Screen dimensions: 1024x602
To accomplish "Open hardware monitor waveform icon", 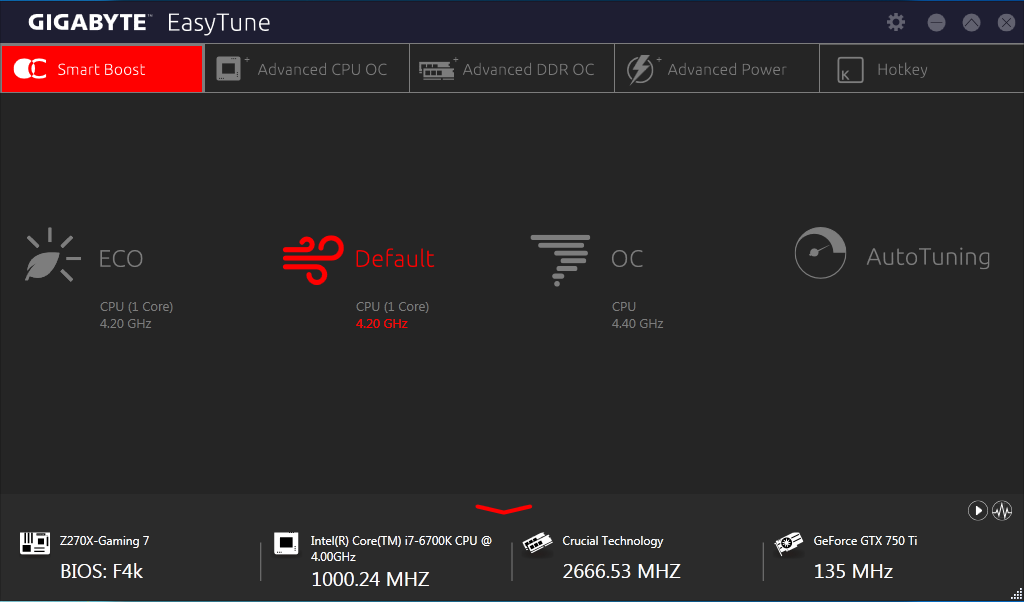I will [x=1002, y=510].
